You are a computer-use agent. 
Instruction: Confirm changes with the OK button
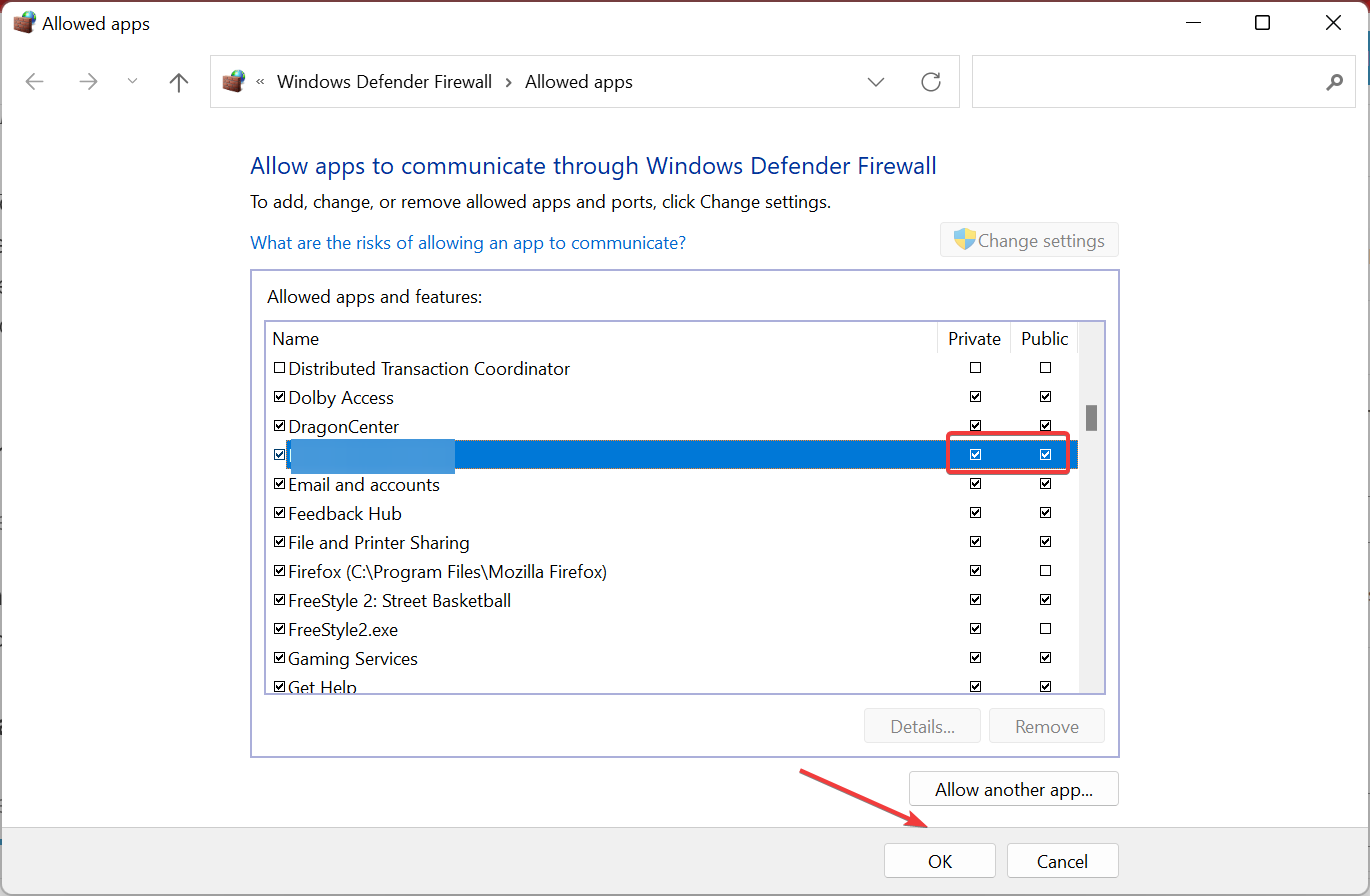coord(939,861)
